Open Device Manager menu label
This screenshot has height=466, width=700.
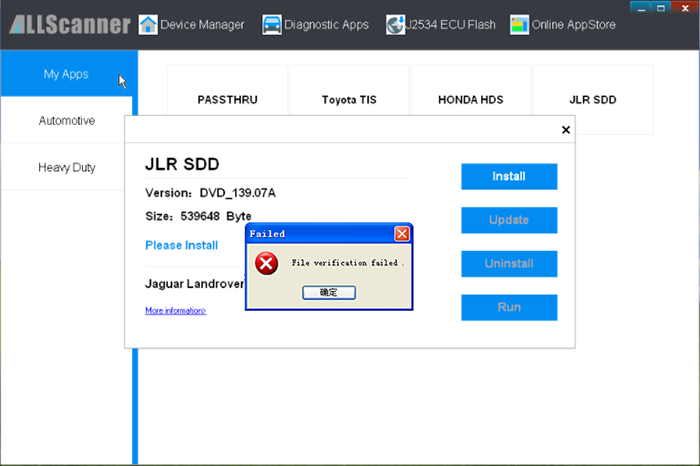202,25
